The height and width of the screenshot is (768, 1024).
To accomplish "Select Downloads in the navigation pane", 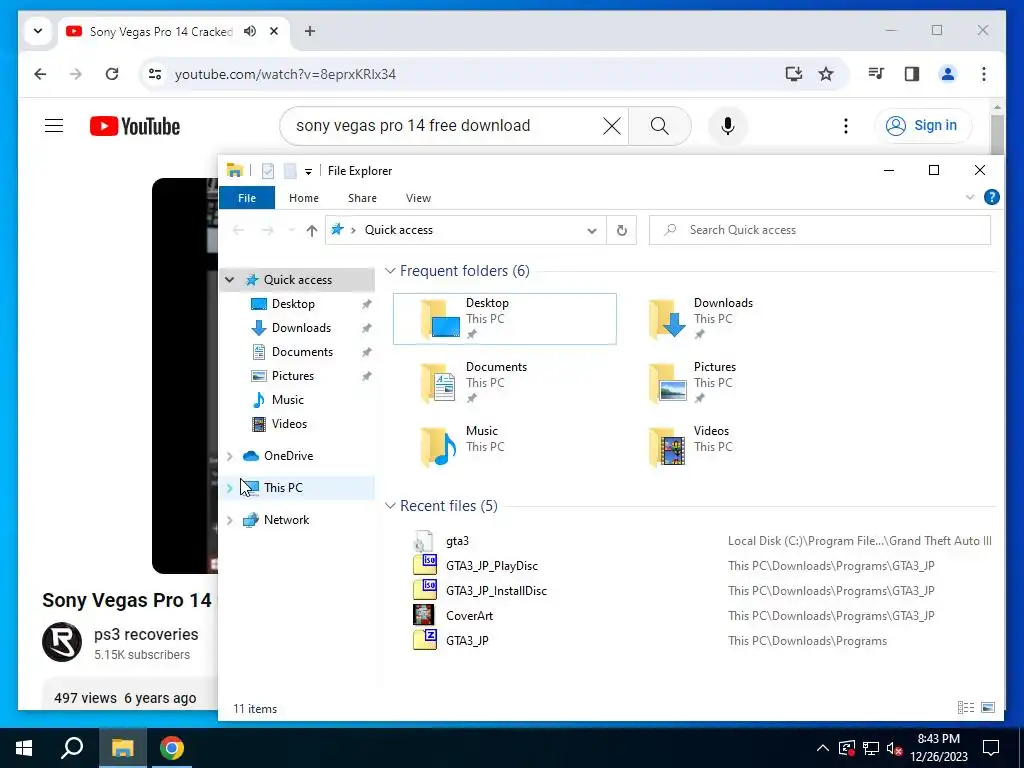I will 301,328.
